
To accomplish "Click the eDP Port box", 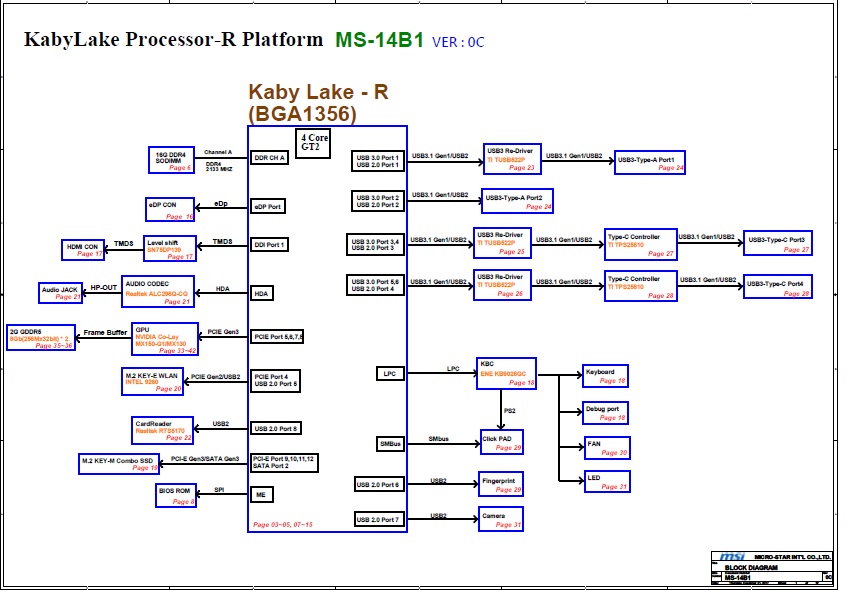I will click(x=268, y=207).
